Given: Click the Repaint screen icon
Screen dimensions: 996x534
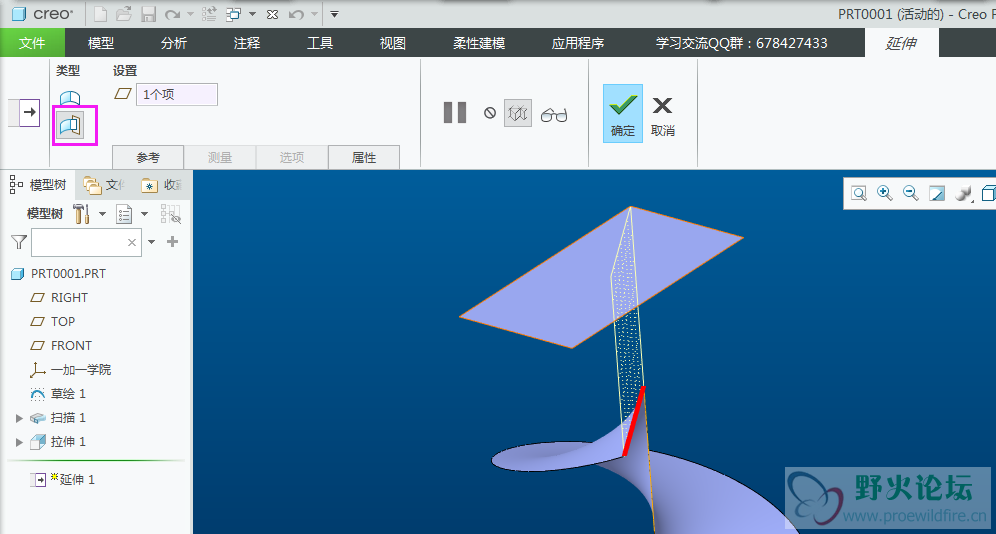Looking at the screenshot, I should (937, 194).
